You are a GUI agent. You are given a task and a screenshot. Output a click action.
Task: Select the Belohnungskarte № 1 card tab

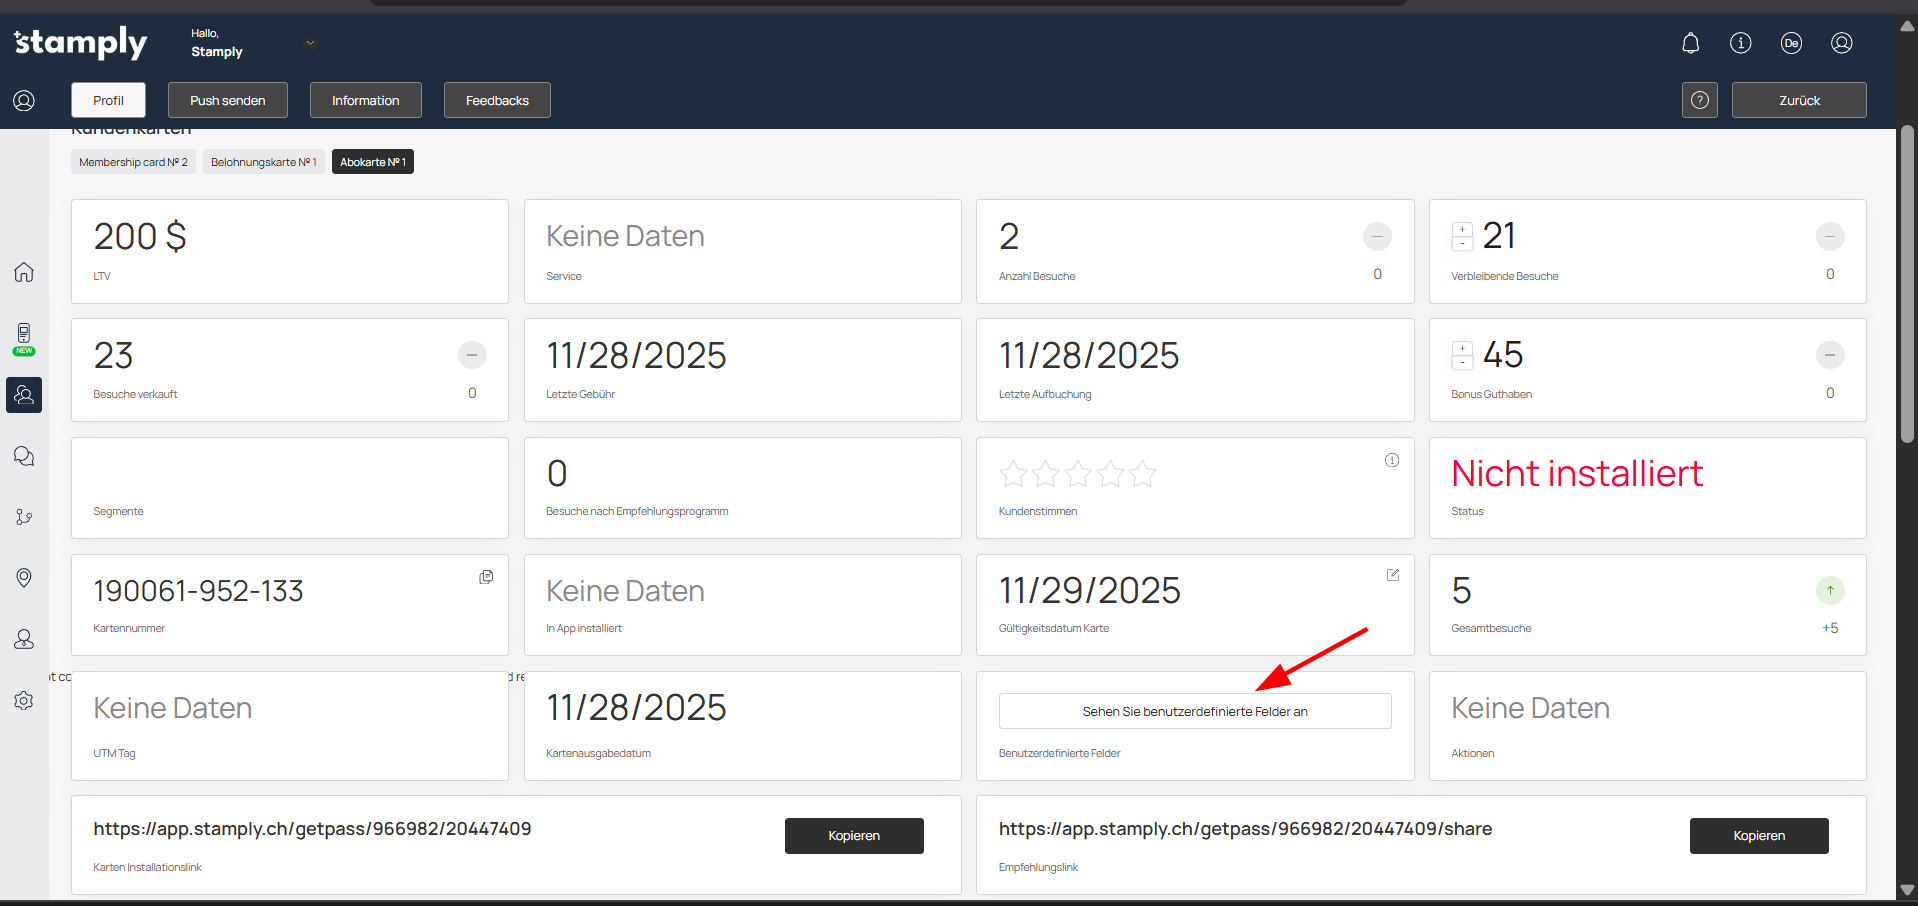(263, 162)
